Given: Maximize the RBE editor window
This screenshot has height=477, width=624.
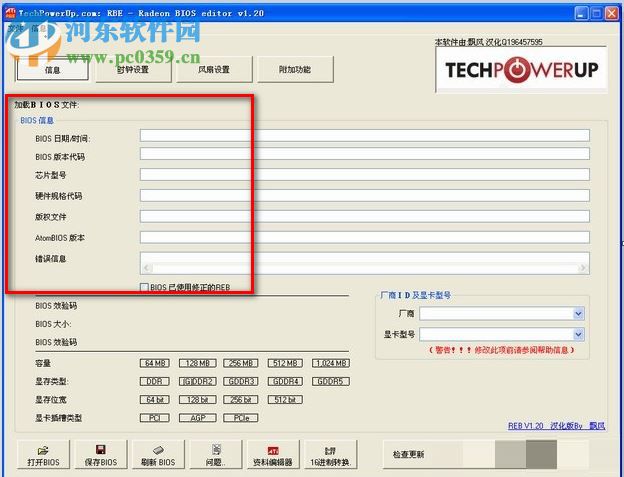Looking at the screenshot, I should [597, 13].
